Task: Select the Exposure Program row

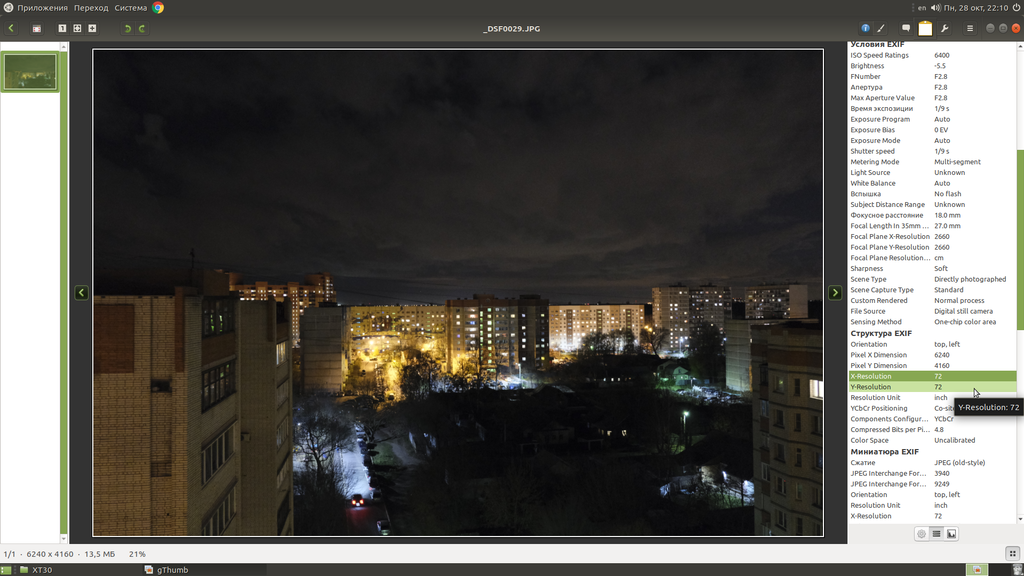Action: (933, 120)
